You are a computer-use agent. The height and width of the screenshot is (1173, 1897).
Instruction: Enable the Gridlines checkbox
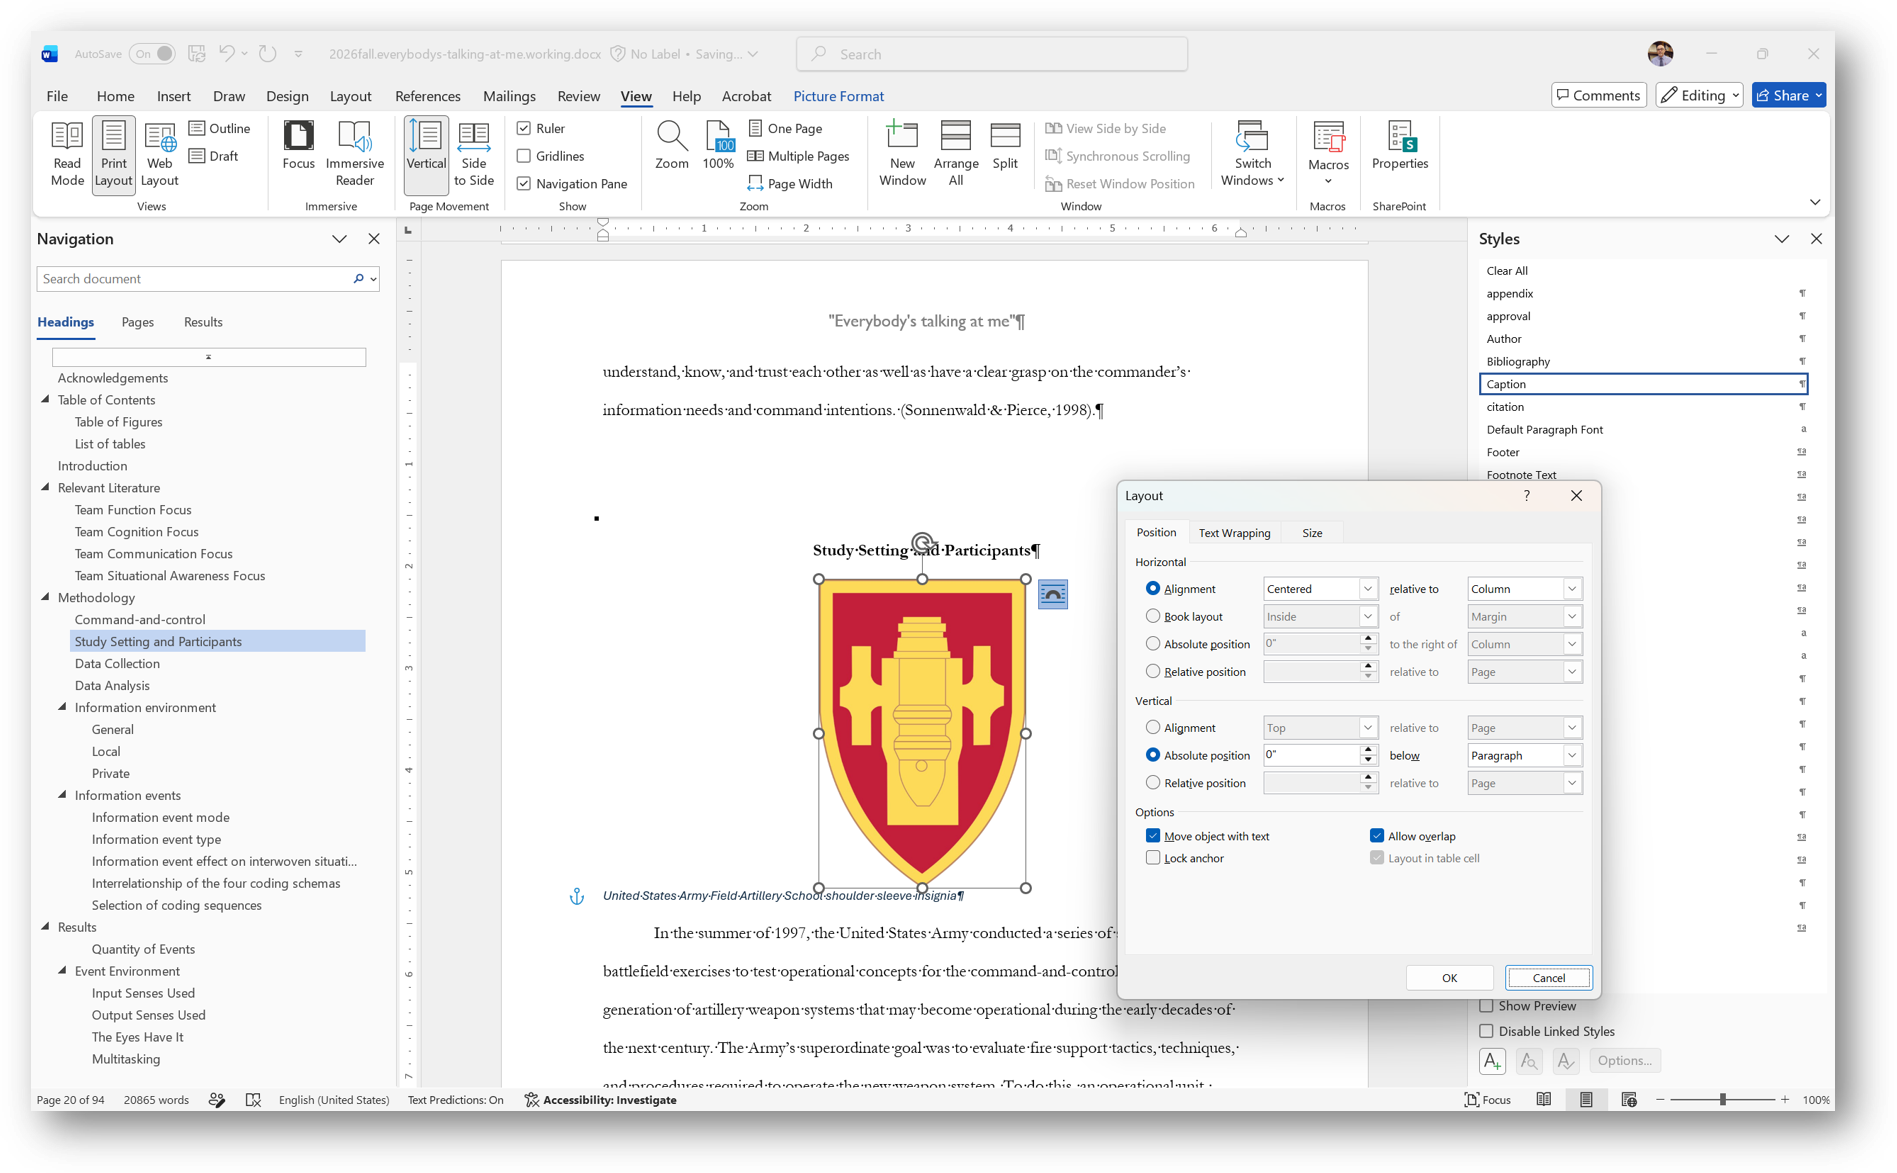(524, 156)
